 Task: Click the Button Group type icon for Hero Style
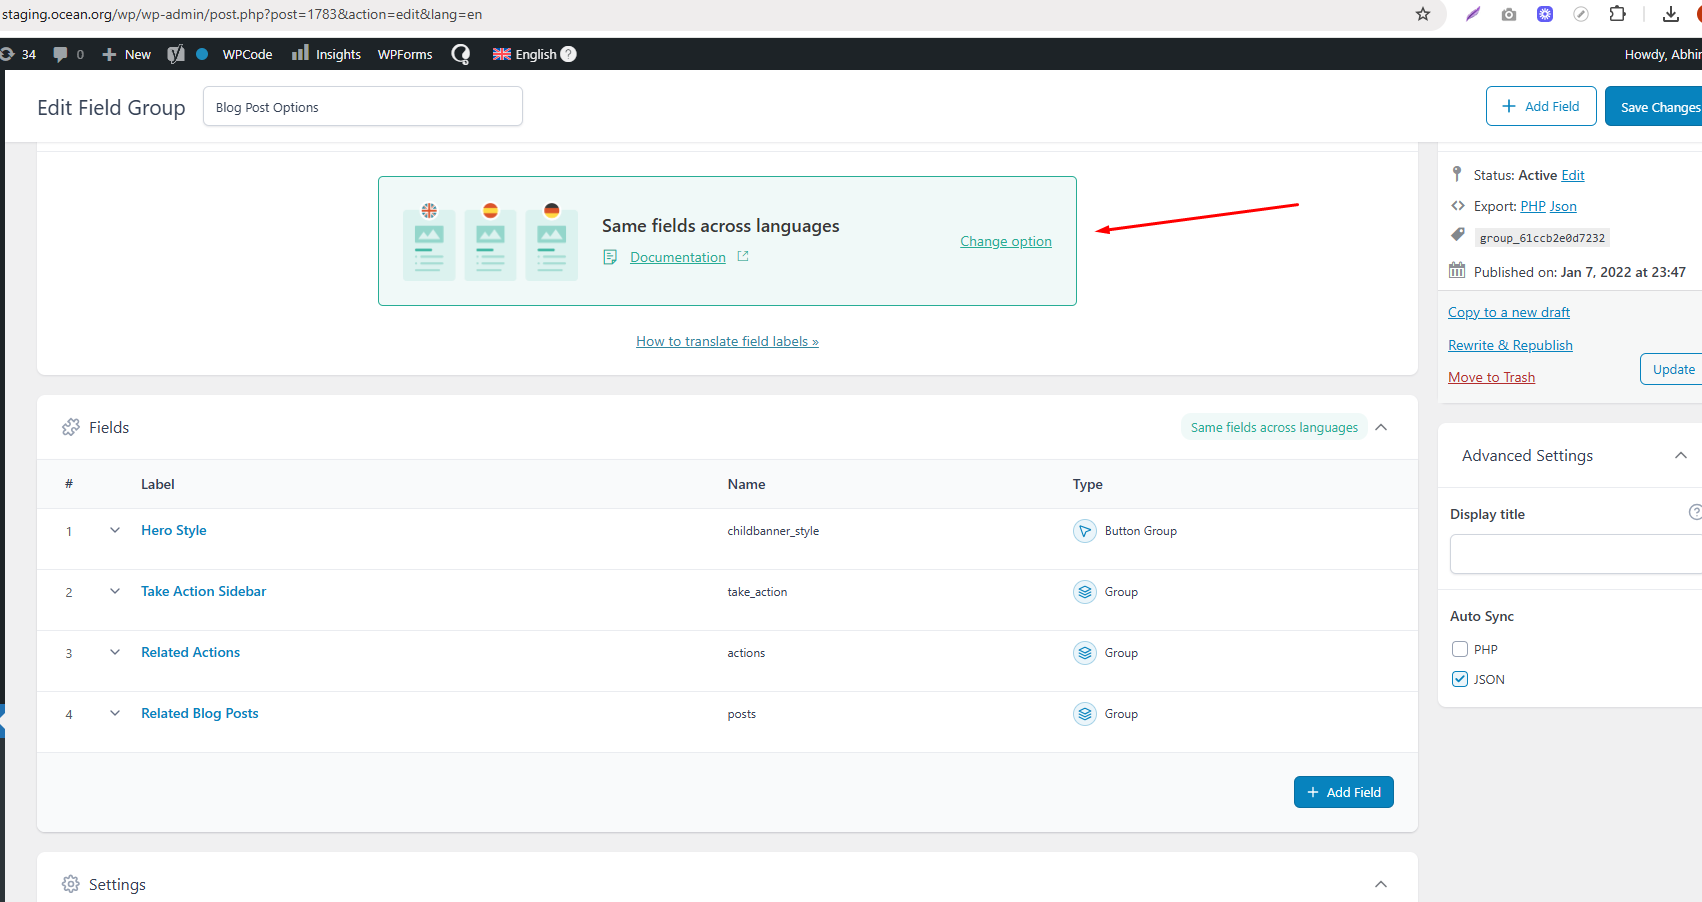[x=1084, y=531]
